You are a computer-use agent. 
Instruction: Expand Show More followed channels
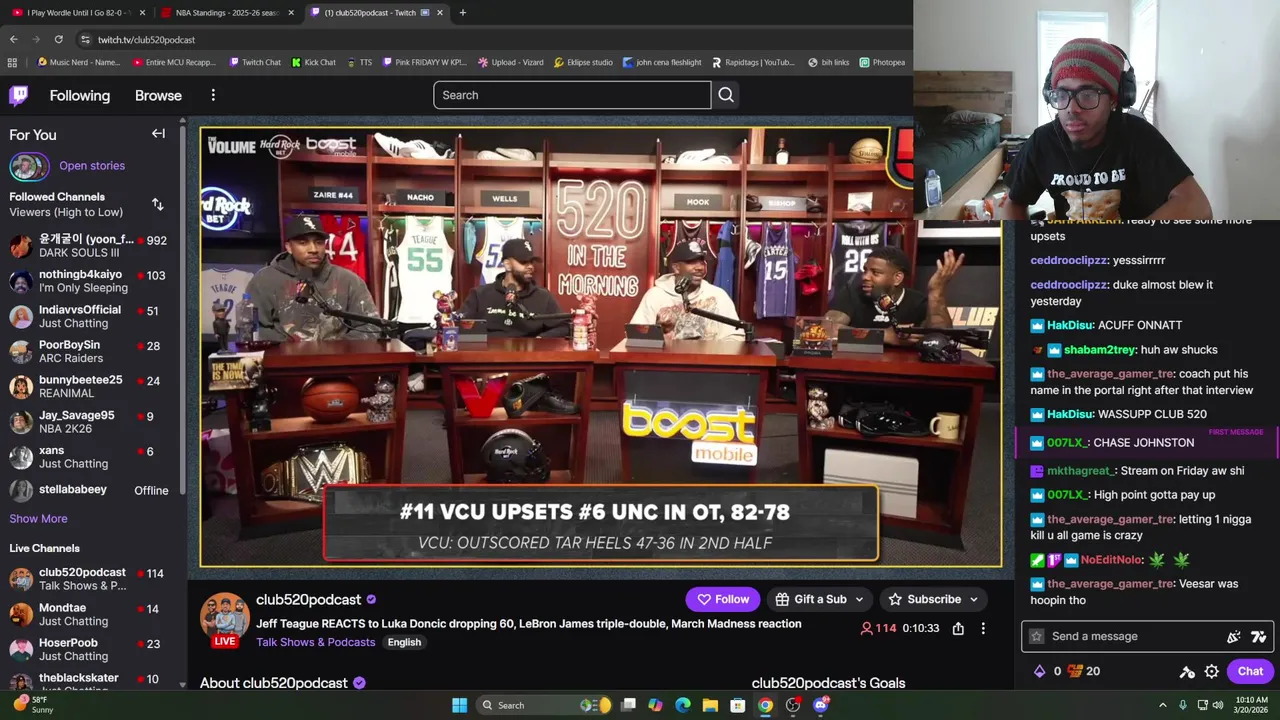coord(38,518)
